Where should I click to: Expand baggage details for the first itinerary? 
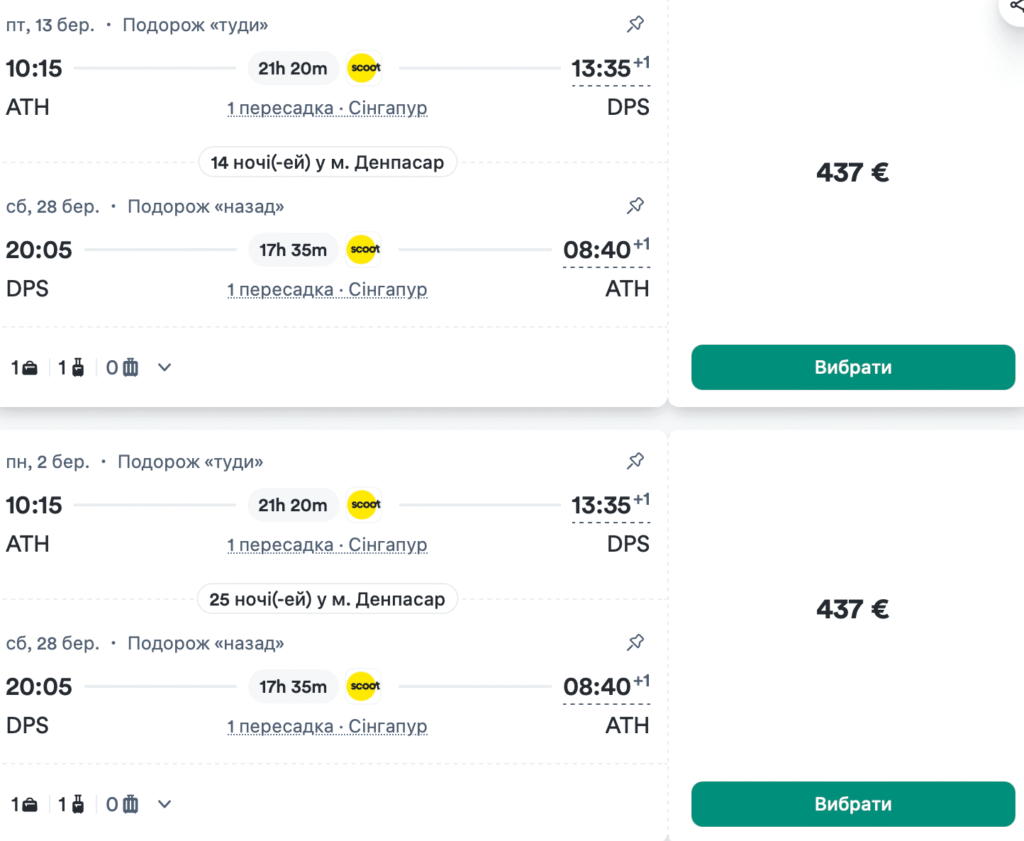point(164,367)
